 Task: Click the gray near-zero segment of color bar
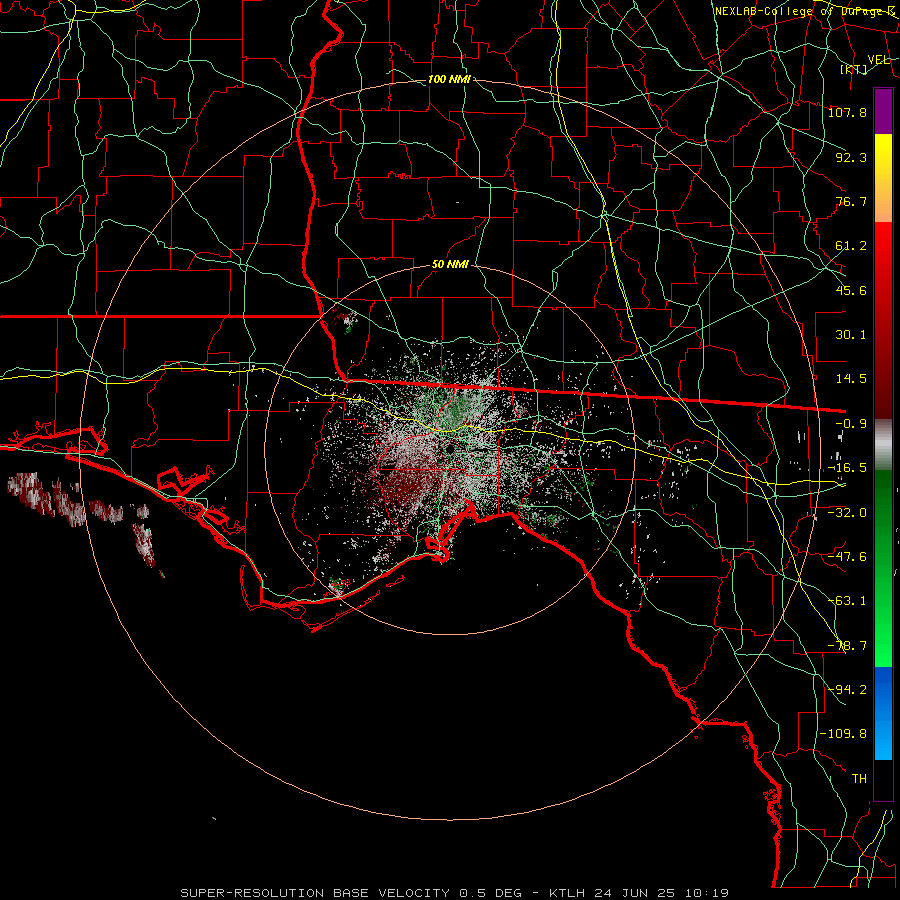tap(883, 445)
